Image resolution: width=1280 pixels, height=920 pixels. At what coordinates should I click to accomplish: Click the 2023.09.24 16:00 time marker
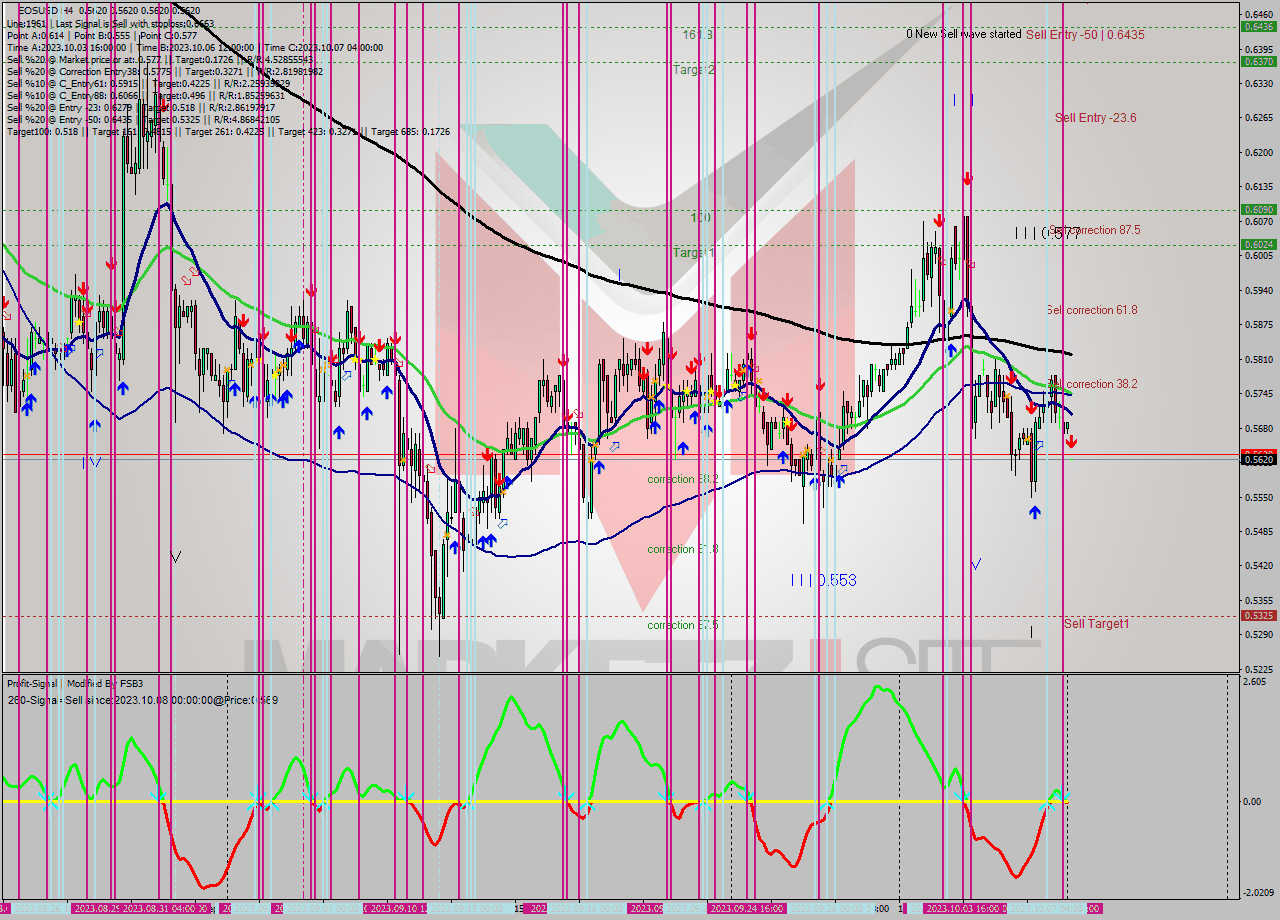point(746,909)
